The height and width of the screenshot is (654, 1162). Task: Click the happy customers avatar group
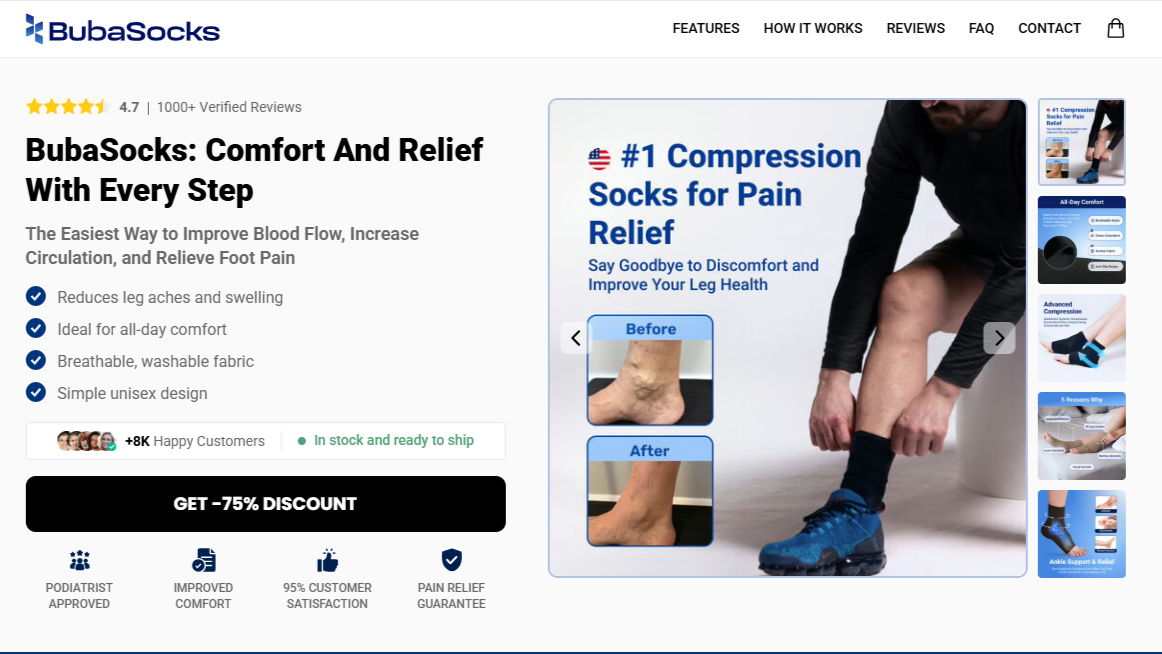pos(87,441)
